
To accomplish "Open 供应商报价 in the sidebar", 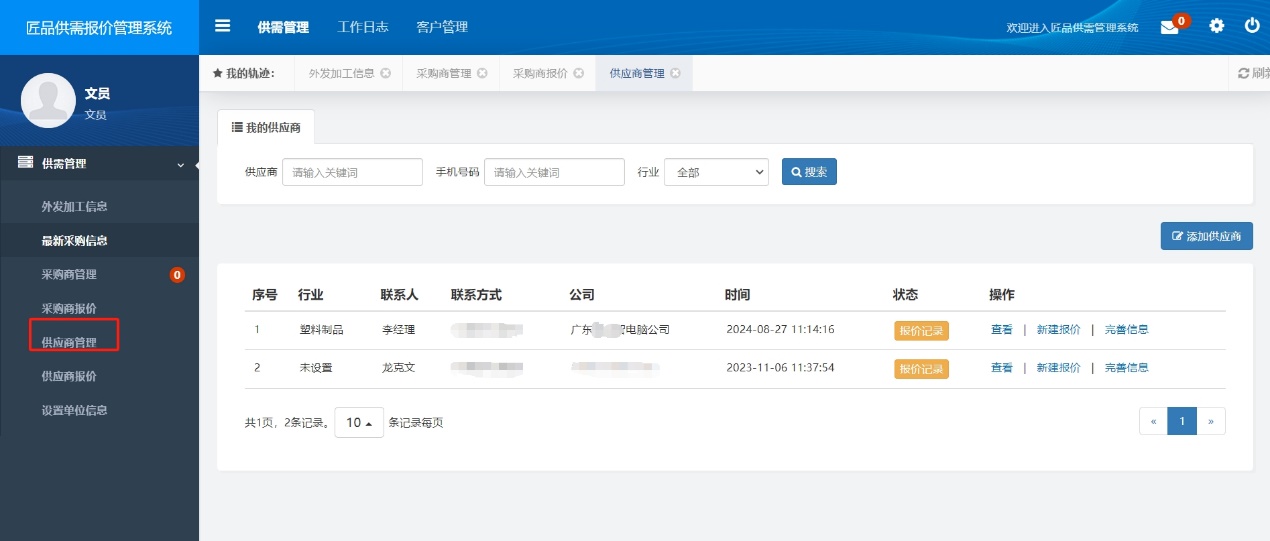I will (69, 377).
